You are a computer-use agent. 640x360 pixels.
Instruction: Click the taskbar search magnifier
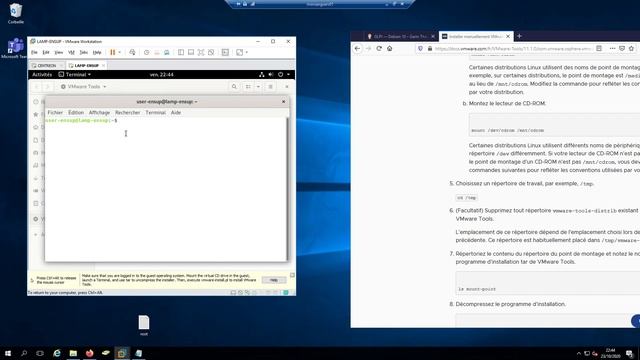coord(24,353)
